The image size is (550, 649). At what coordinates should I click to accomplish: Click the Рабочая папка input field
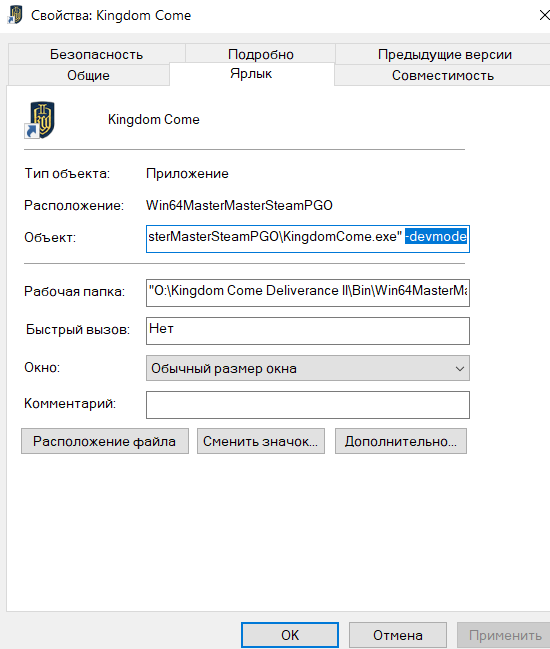point(307,293)
